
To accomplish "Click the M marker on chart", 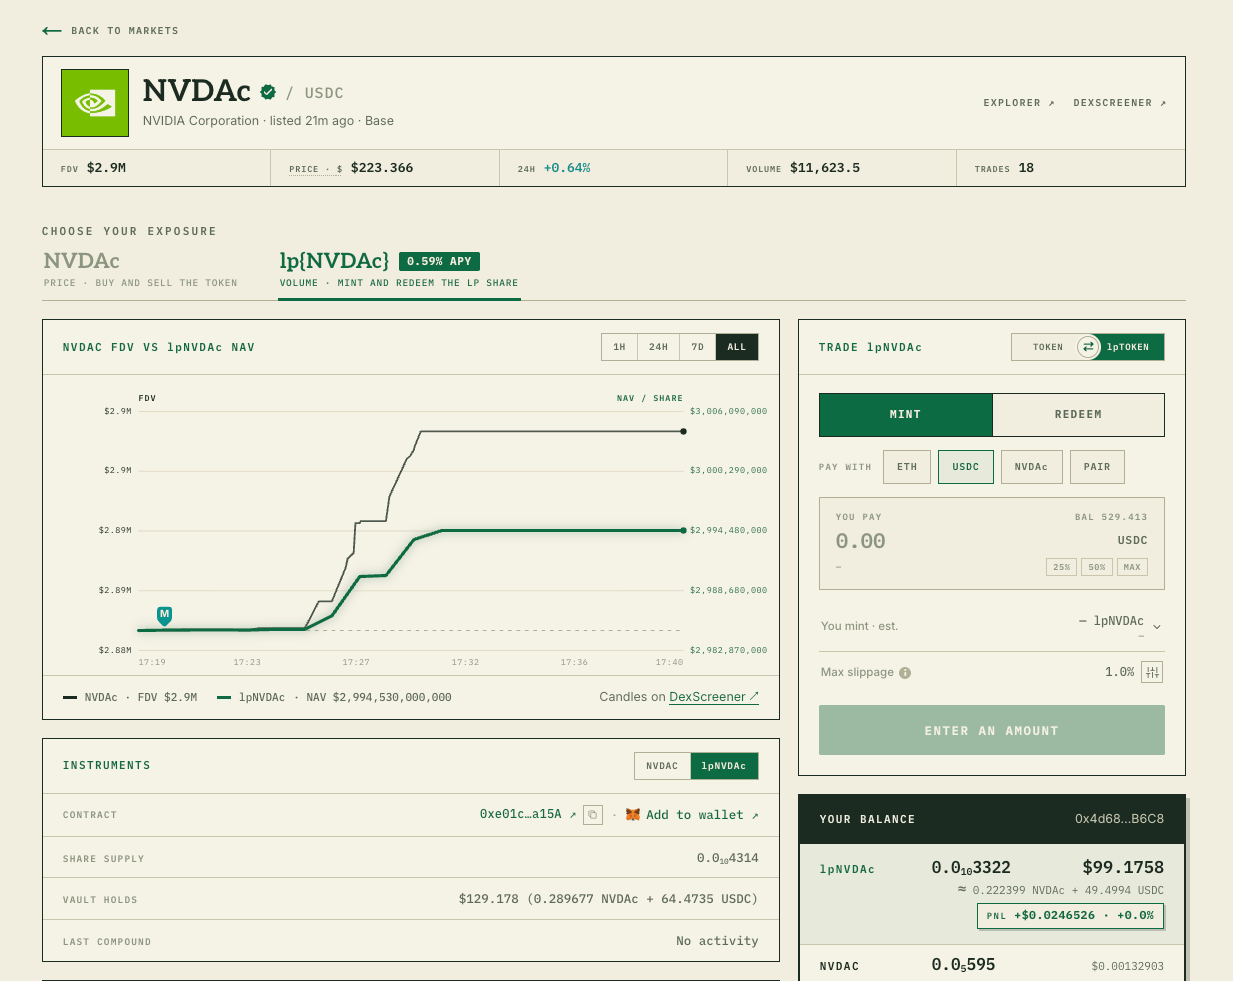I will tap(164, 615).
